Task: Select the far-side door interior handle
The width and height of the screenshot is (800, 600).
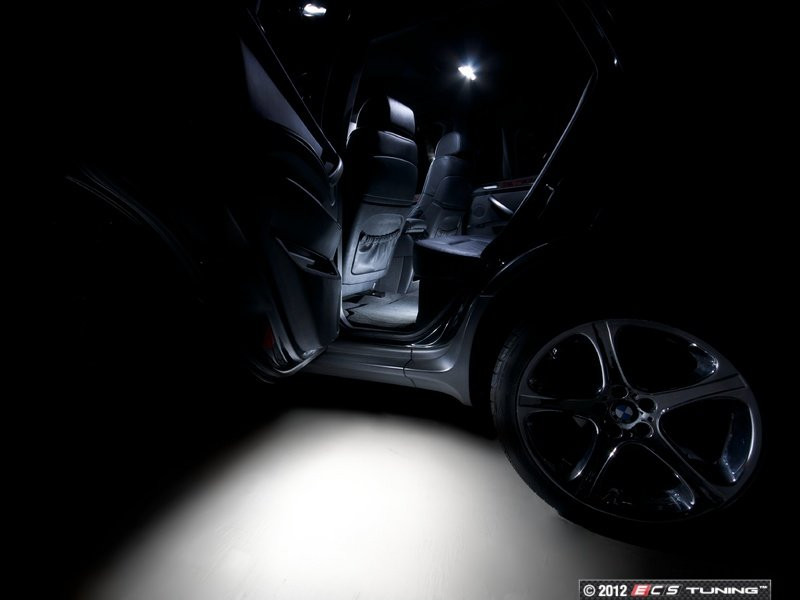Action: (501, 206)
